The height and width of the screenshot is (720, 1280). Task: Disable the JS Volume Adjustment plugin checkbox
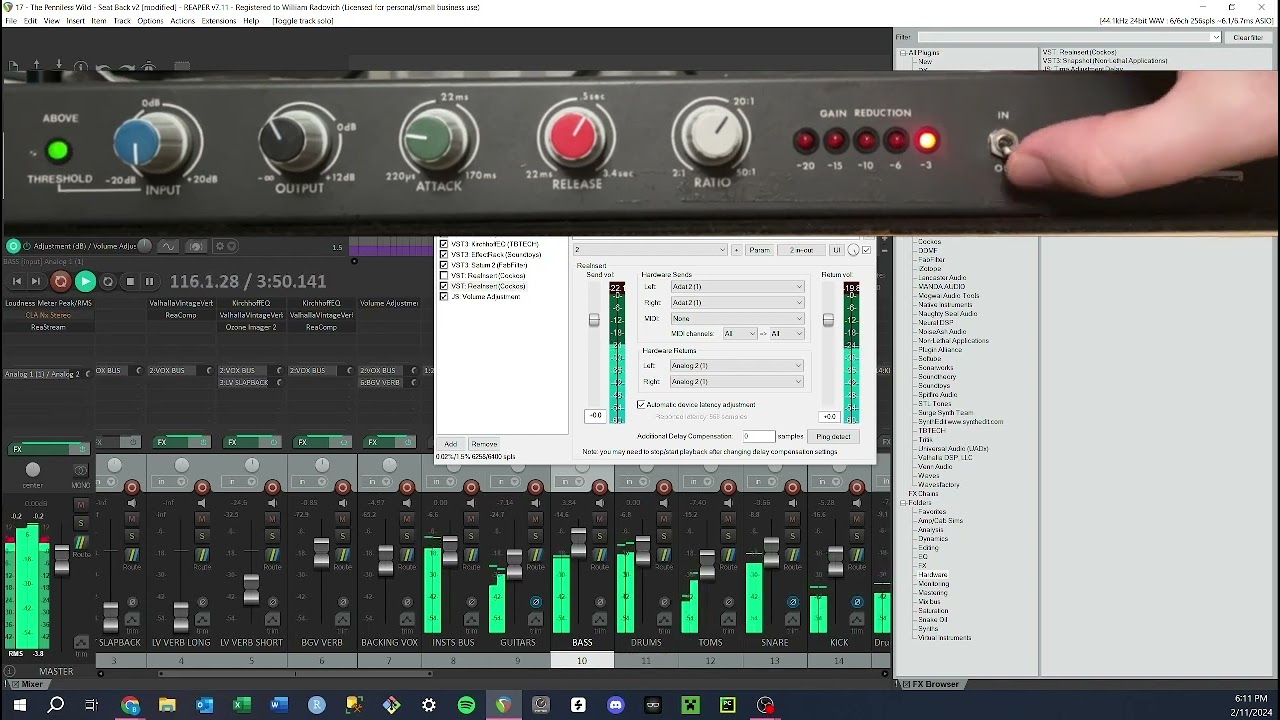(x=444, y=296)
